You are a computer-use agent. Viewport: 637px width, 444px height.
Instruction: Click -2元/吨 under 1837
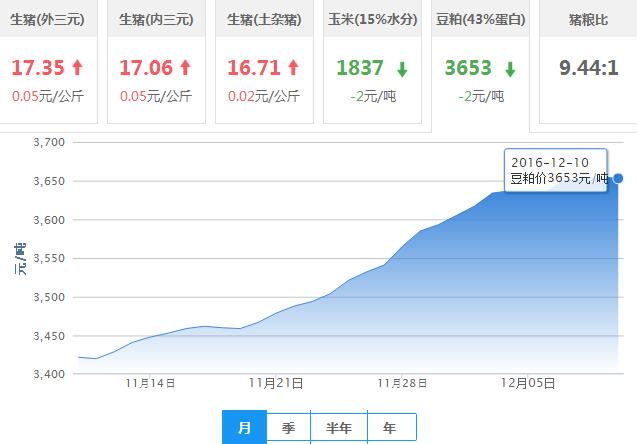373,96
